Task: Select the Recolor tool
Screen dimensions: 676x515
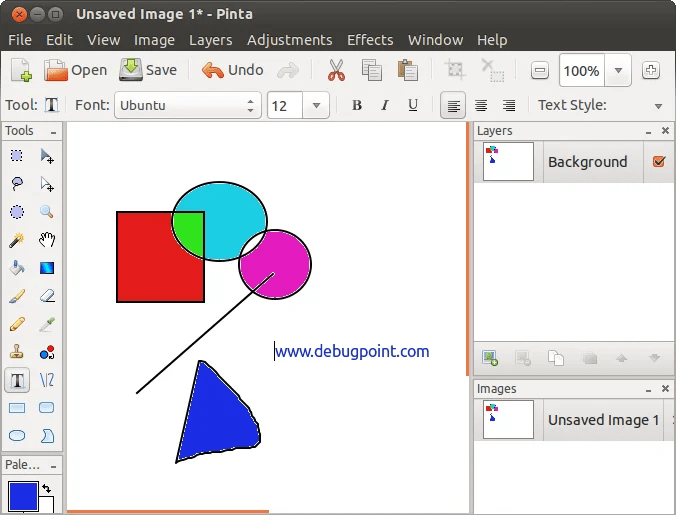Action: click(47, 352)
